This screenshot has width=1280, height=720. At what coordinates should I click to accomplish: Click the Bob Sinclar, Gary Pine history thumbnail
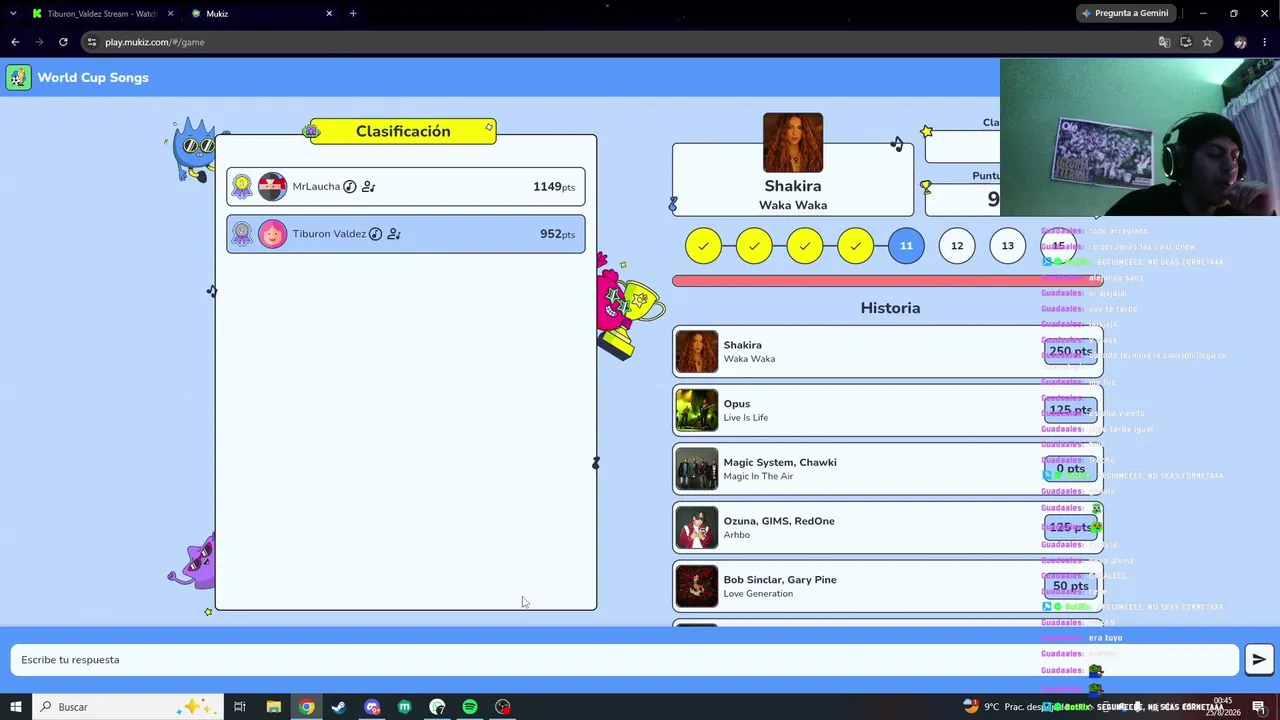pos(697,586)
